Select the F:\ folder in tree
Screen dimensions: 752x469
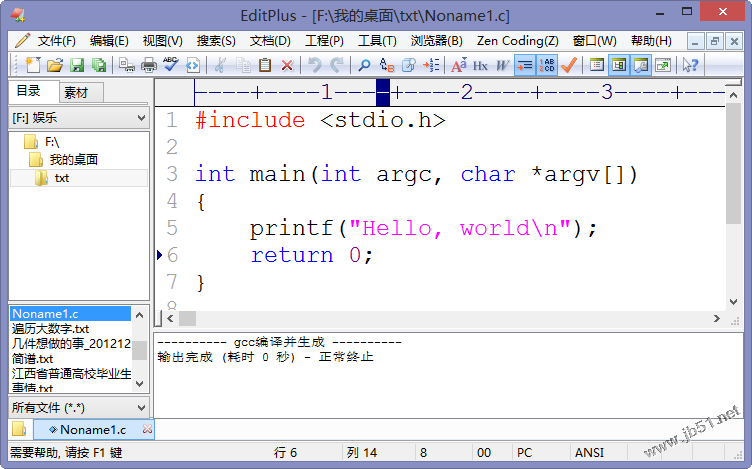coord(42,142)
